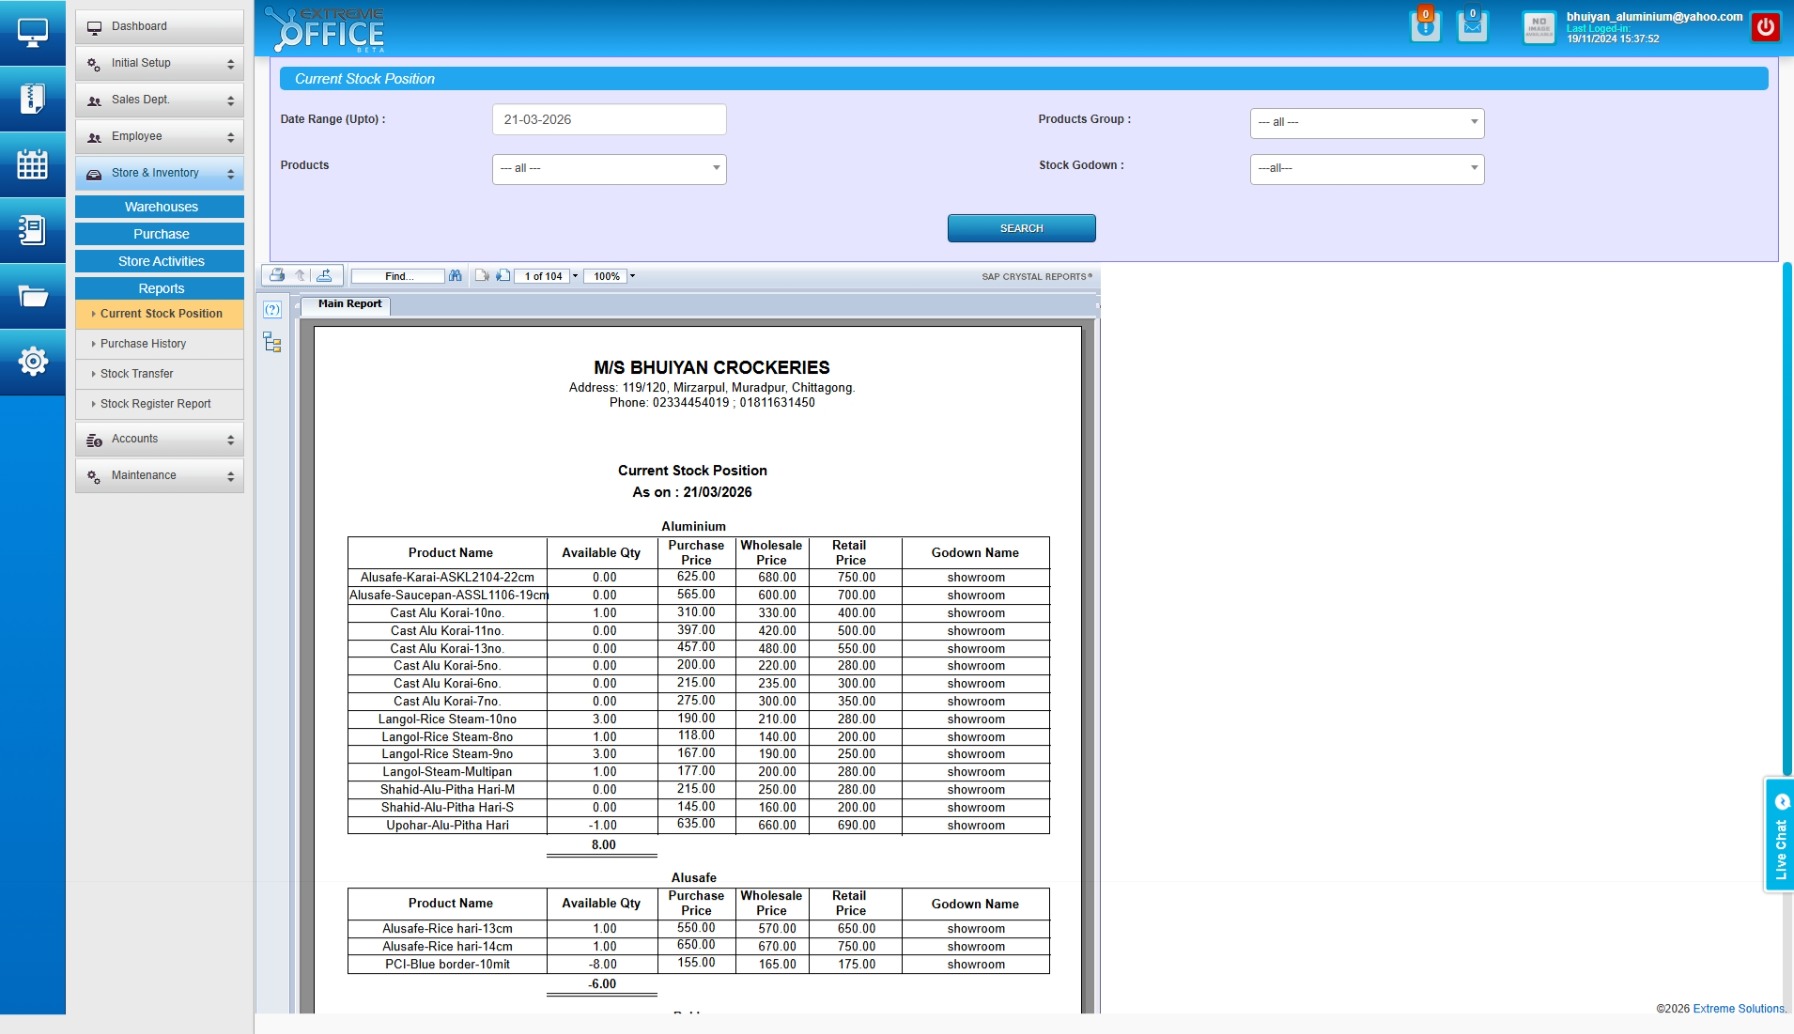Click the red power logout button
The image size is (1794, 1034).
point(1765,27)
